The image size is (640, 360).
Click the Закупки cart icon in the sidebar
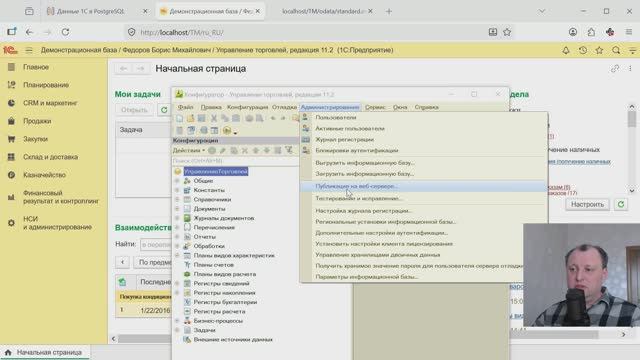pos(11,139)
